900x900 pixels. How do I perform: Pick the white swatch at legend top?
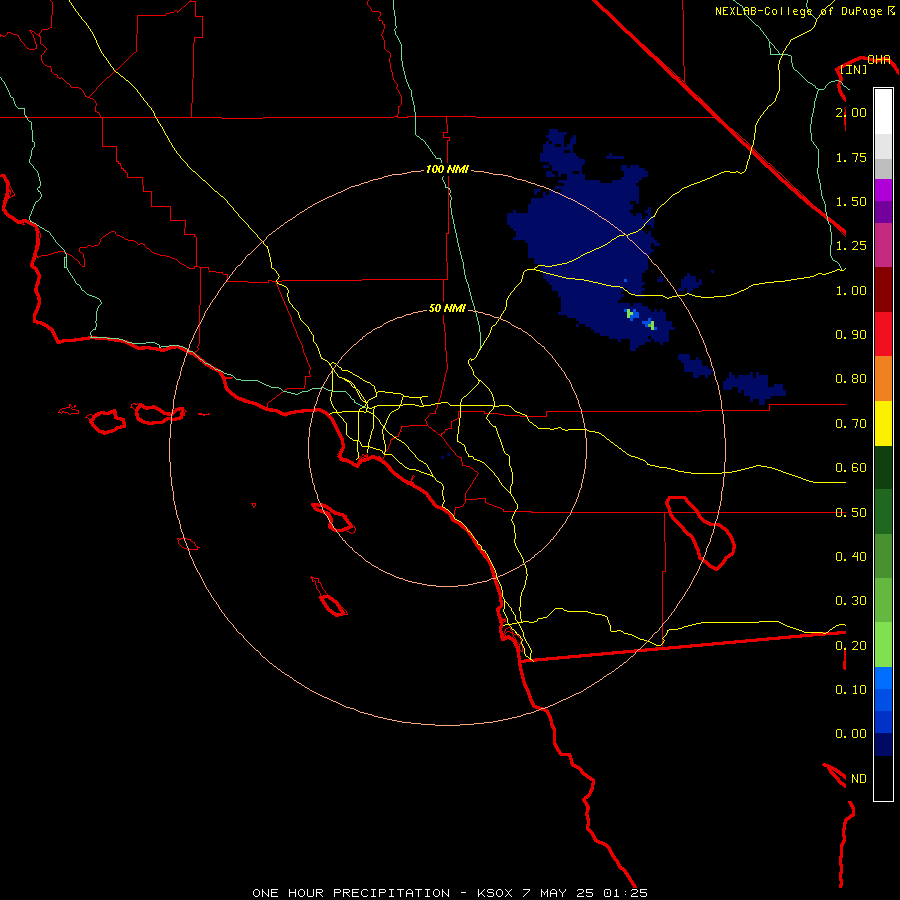[883, 112]
